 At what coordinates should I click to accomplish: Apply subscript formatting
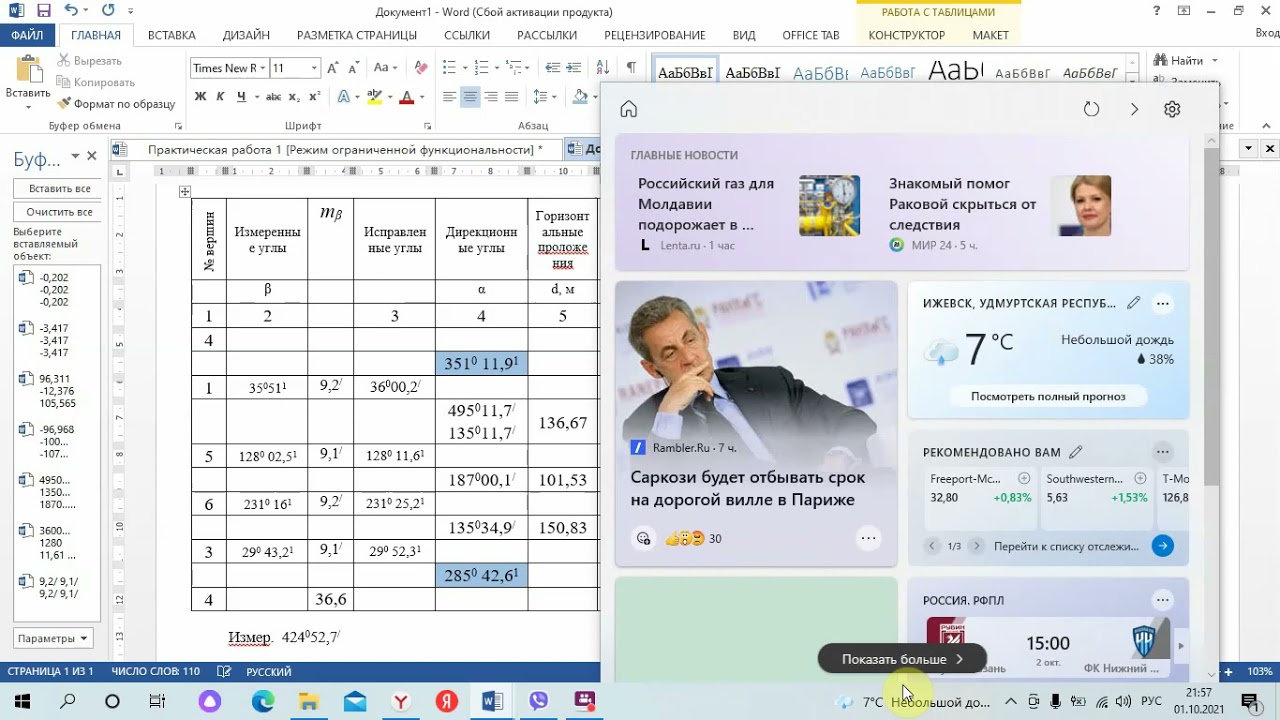click(x=296, y=97)
